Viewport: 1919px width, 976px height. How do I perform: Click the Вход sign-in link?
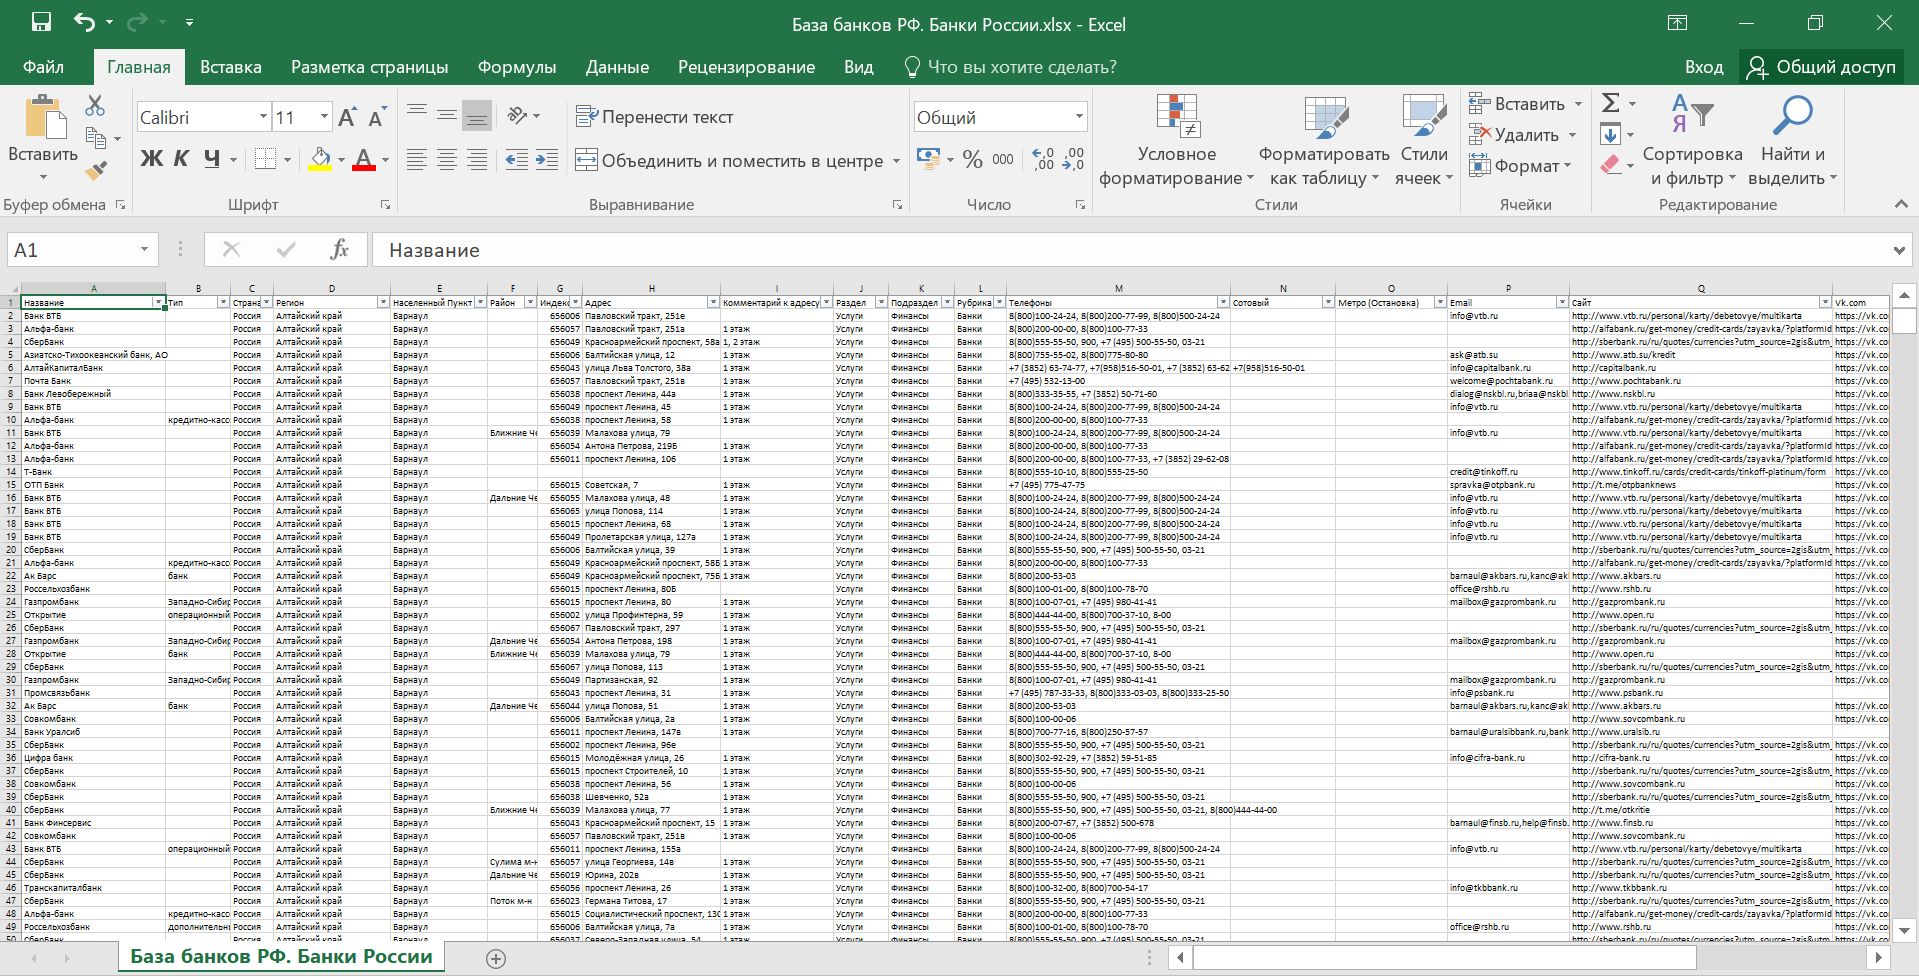click(x=1703, y=67)
